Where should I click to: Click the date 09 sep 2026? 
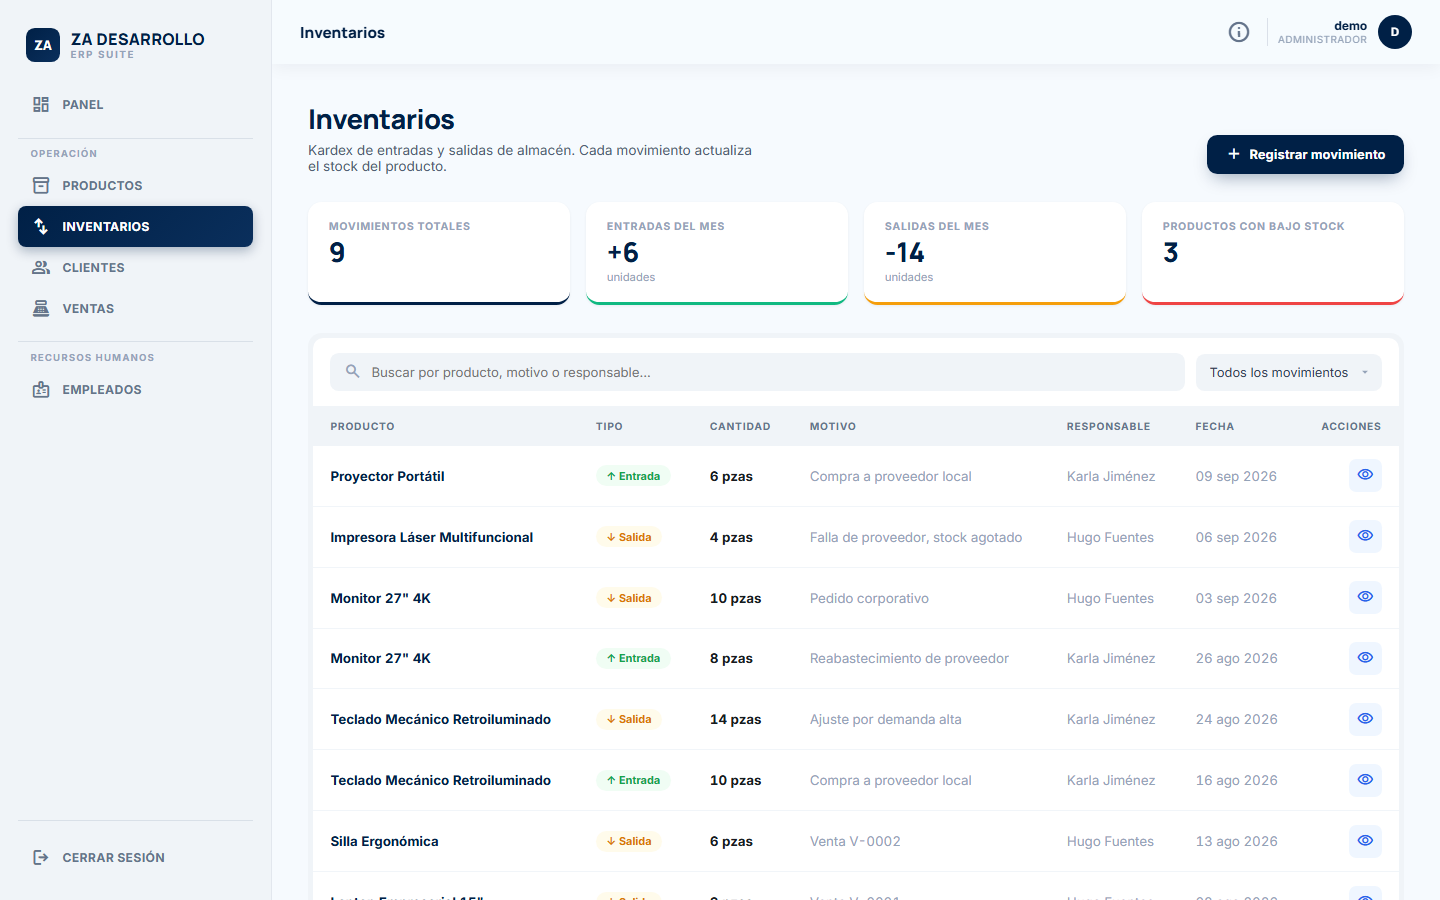coord(1236,476)
